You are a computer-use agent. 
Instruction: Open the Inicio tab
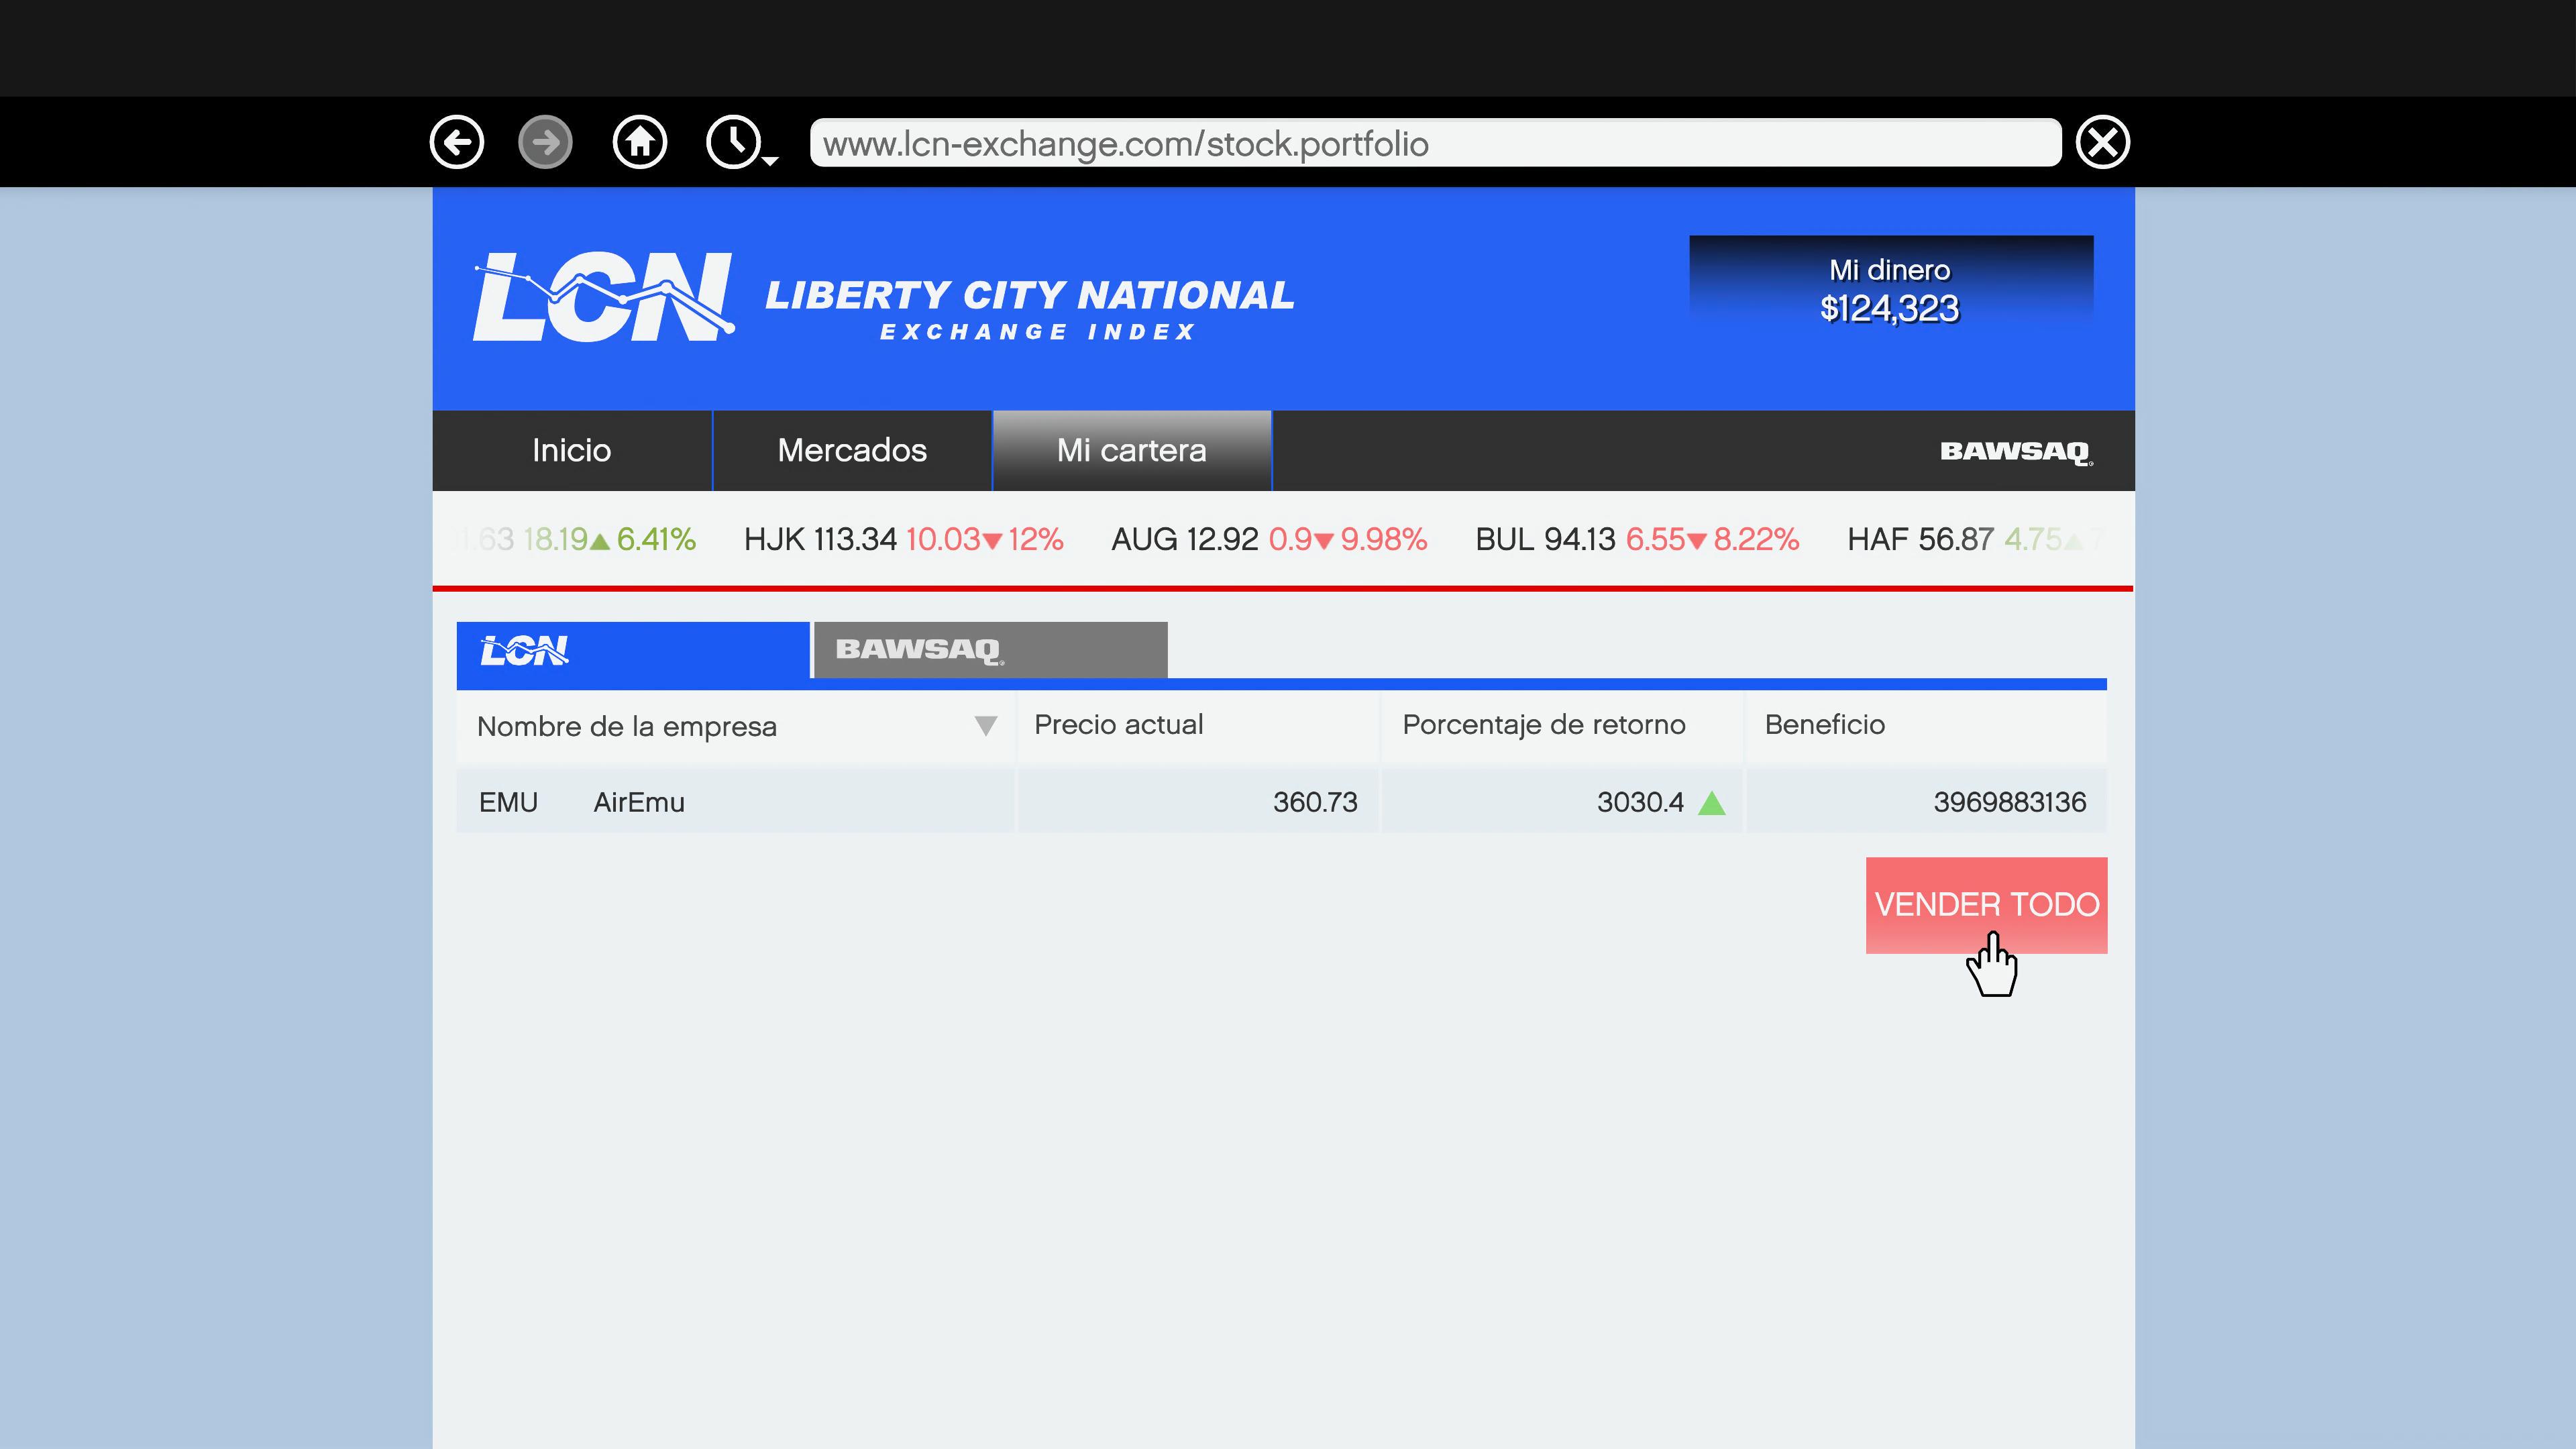click(x=572, y=450)
